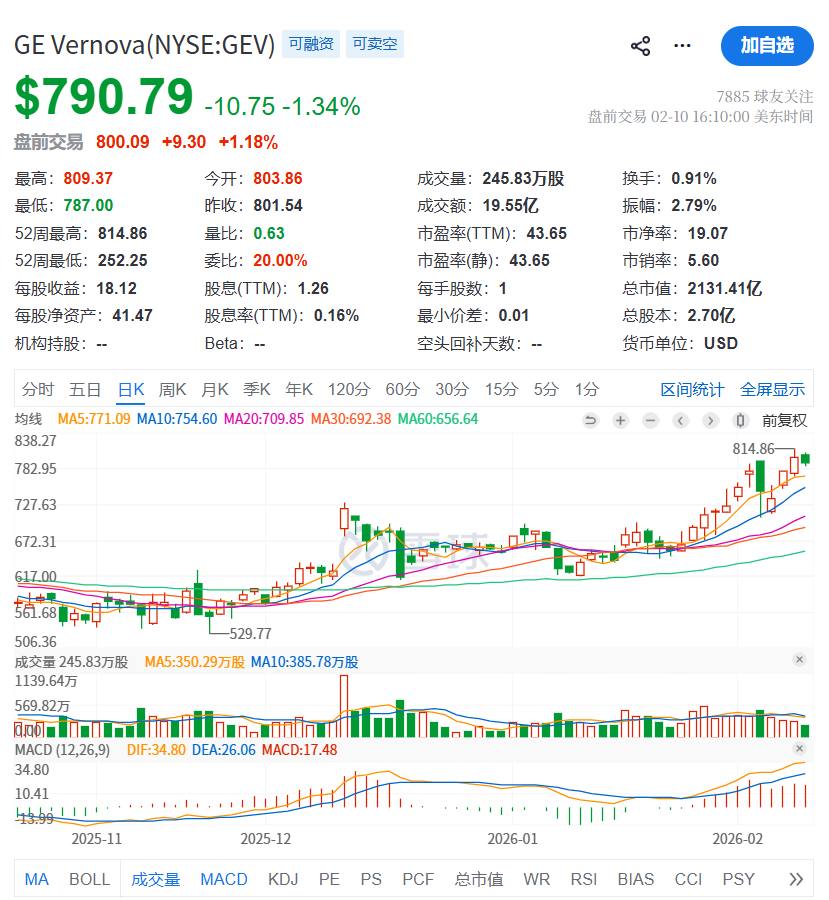Select the 年K chart tab
Viewport: 829px width, 900px height.
tap(299, 390)
